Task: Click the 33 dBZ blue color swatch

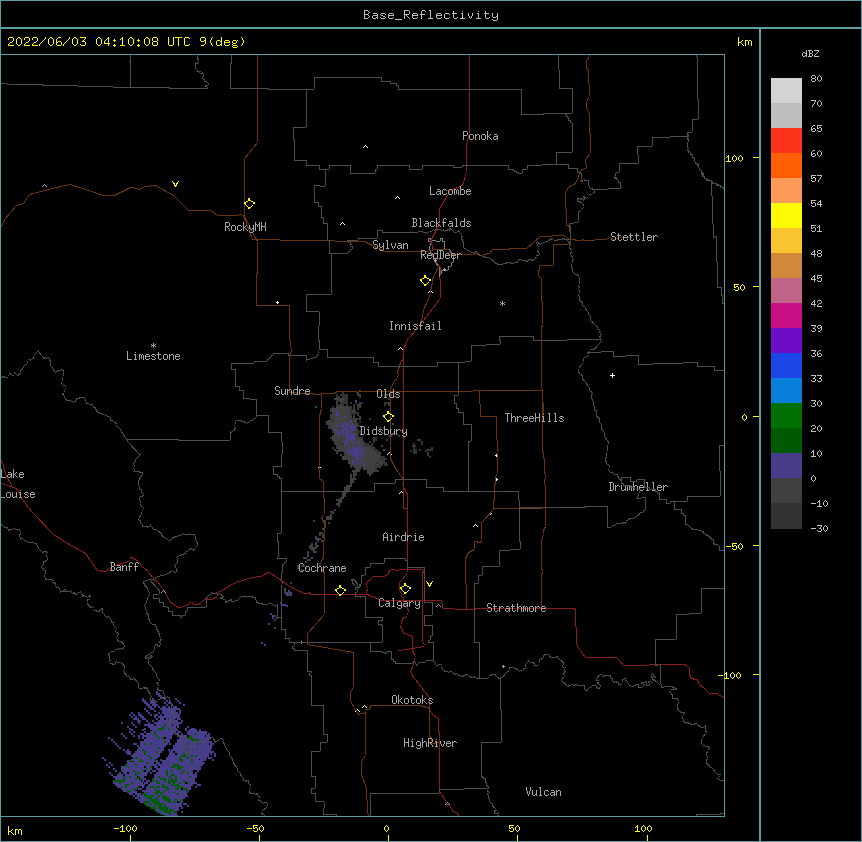Action: [786, 390]
